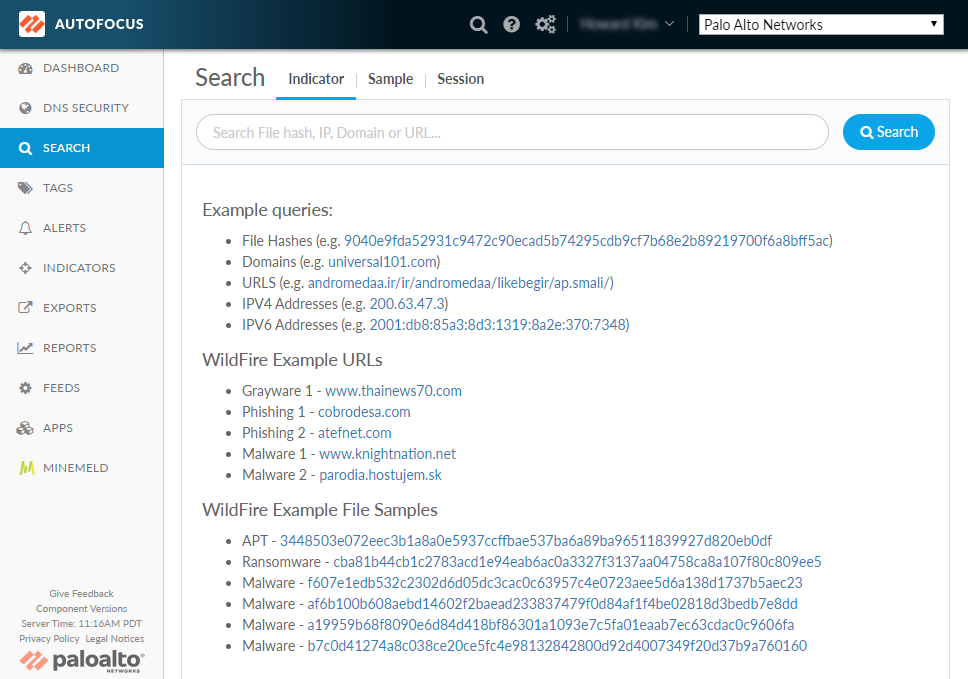Image resolution: width=968 pixels, height=679 pixels.
Task: Open the help question mark icon
Action: coord(512,24)
